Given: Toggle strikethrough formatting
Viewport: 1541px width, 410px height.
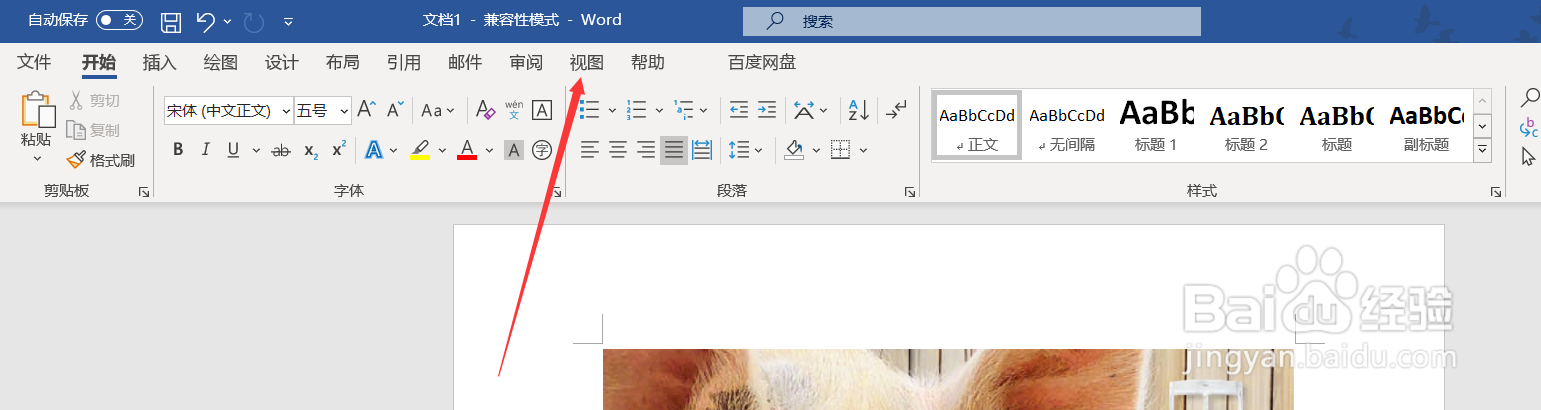Looking at the screenshot, I should [282, 150].
